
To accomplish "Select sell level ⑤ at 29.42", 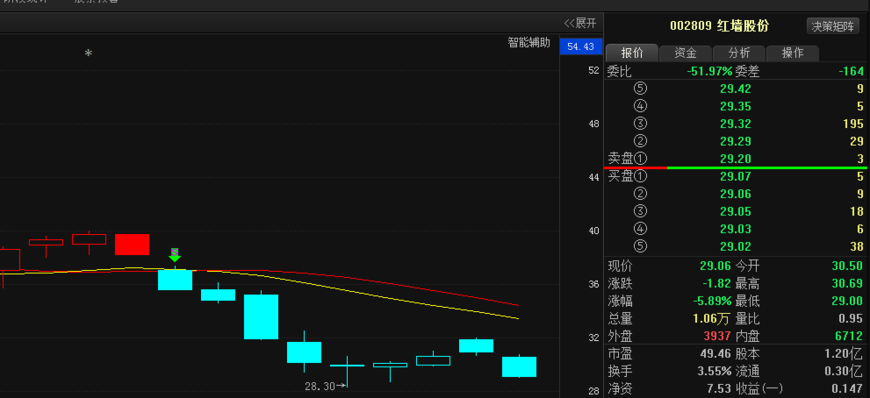I will pos(735,88).
